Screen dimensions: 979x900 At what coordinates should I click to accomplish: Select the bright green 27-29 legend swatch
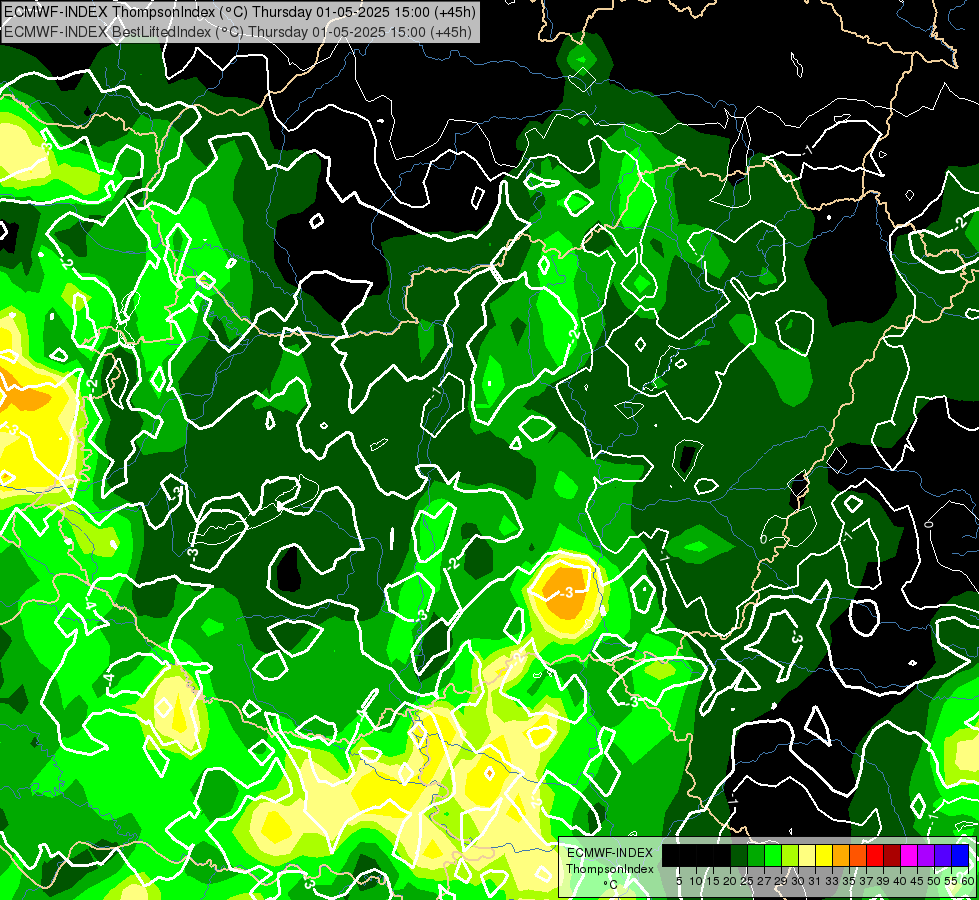[x=773, y=855]
